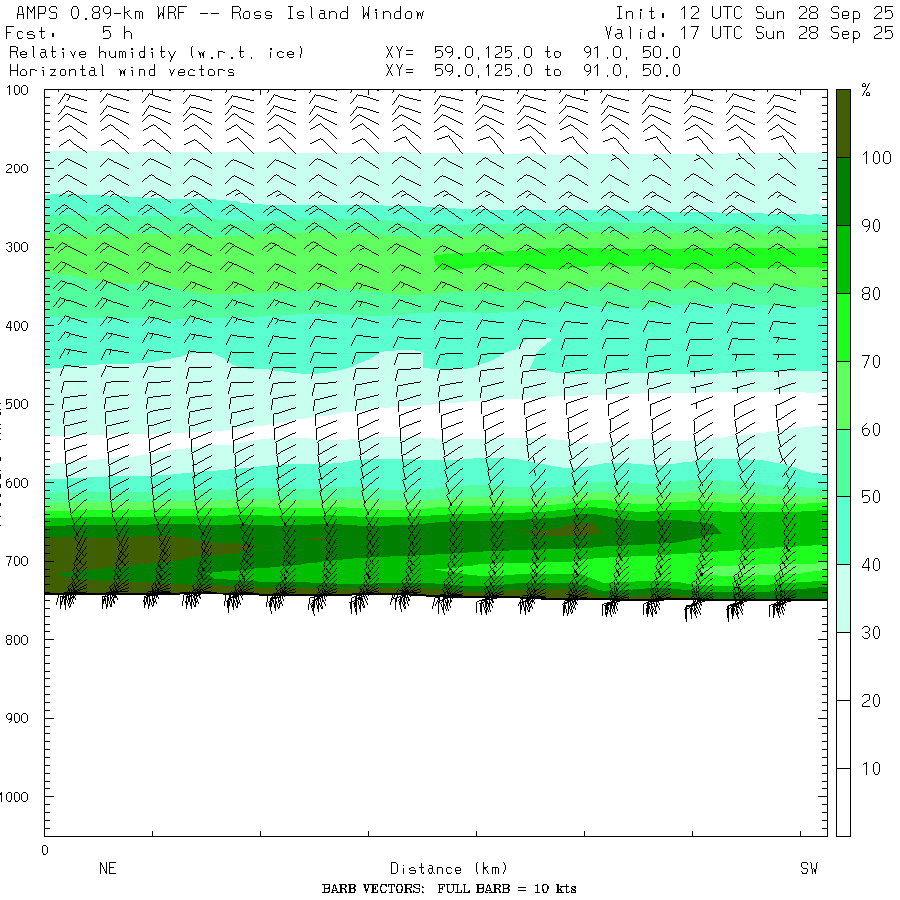Click the green swatch between 80 and 90
The width and height of the screenshot is (900, 900).
click(843, 259)
